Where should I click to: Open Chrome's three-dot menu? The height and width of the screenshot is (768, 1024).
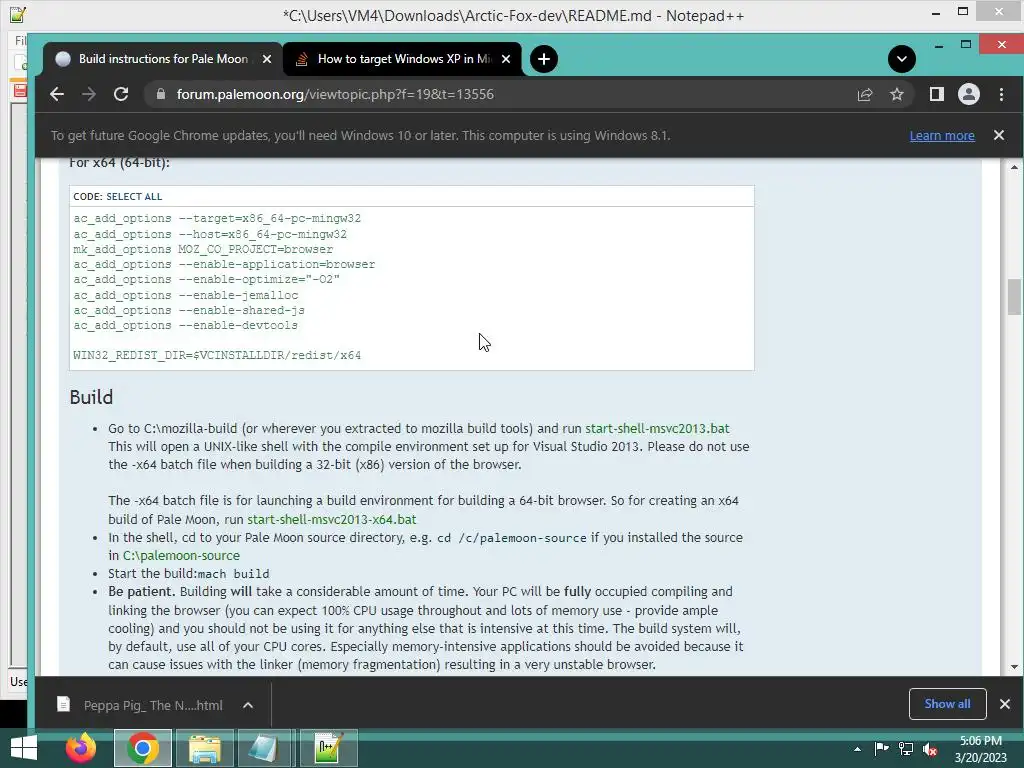point(1001,94)
